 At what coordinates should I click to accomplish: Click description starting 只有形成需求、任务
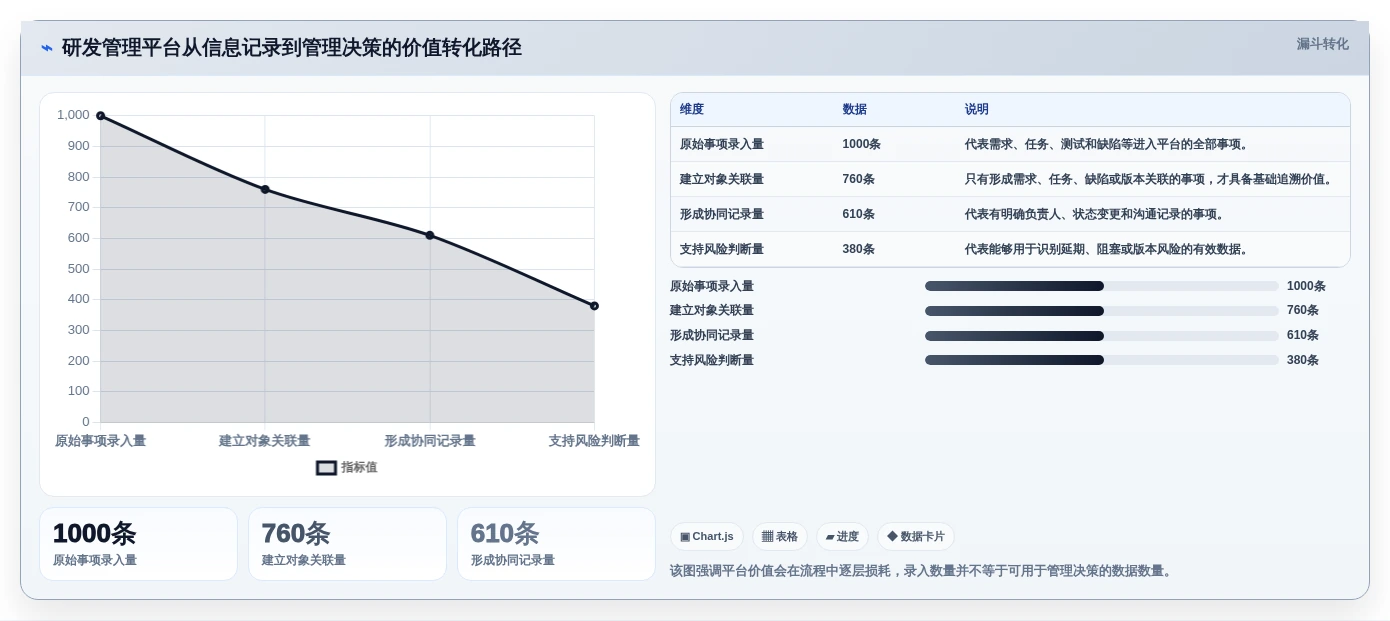tap(1150, 179)
